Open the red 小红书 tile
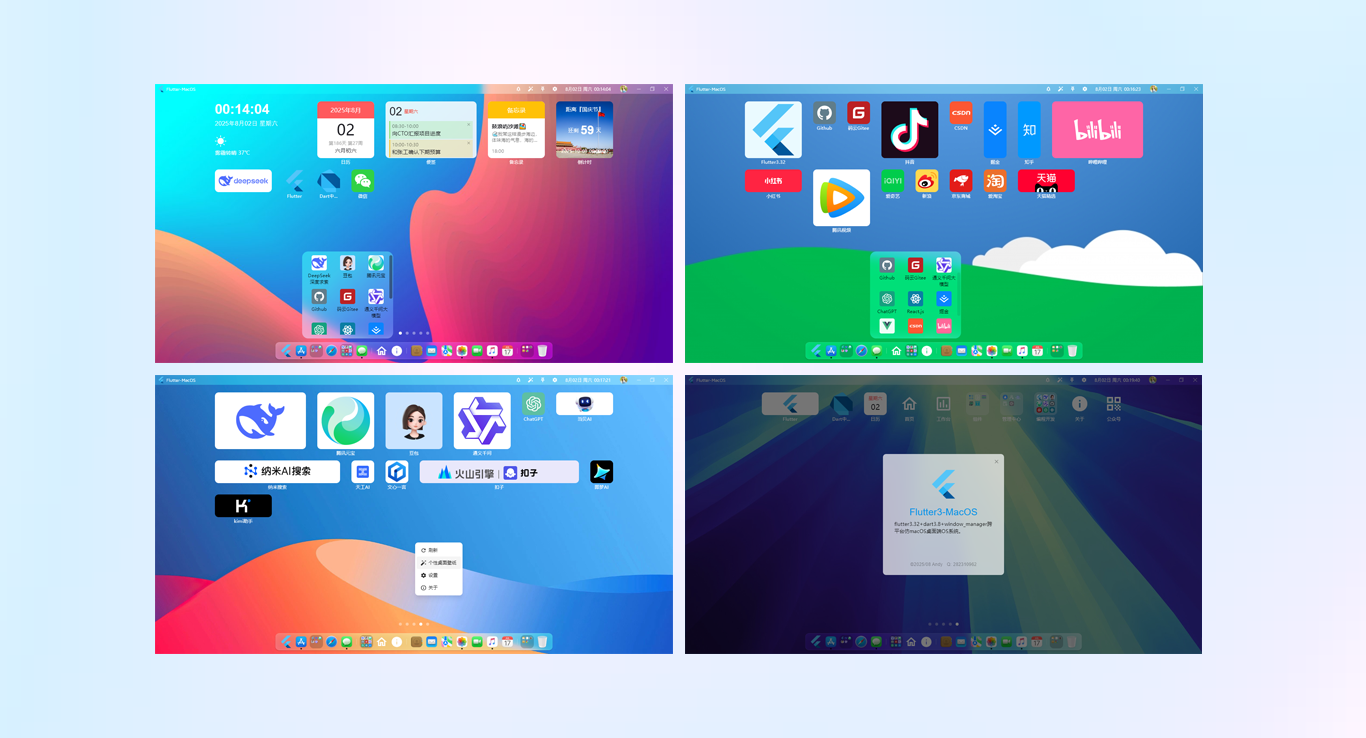The image size is (1366, 738). point(773,181)
